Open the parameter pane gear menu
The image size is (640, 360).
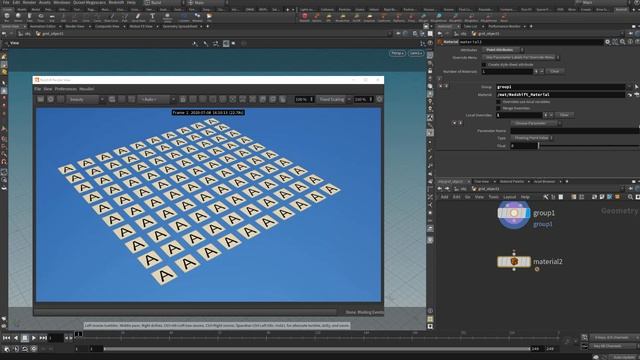click(607, 42)
